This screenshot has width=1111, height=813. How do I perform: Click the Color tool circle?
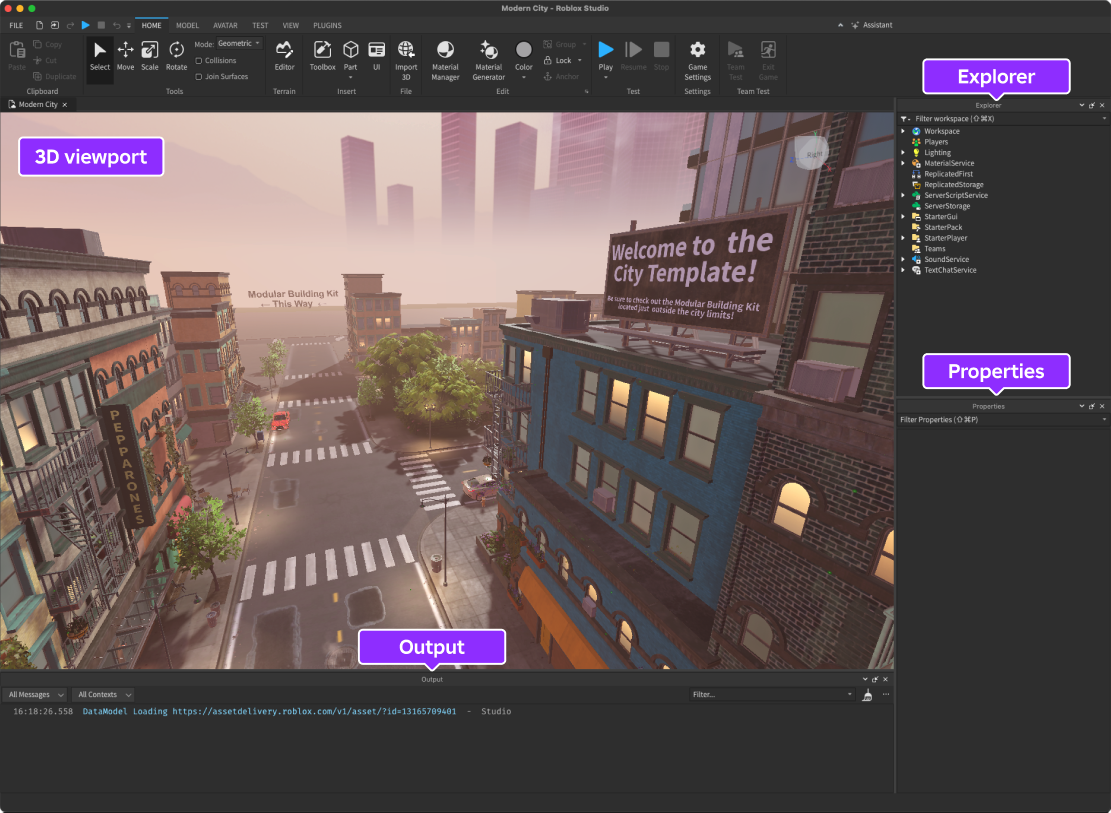click(524, 50)
